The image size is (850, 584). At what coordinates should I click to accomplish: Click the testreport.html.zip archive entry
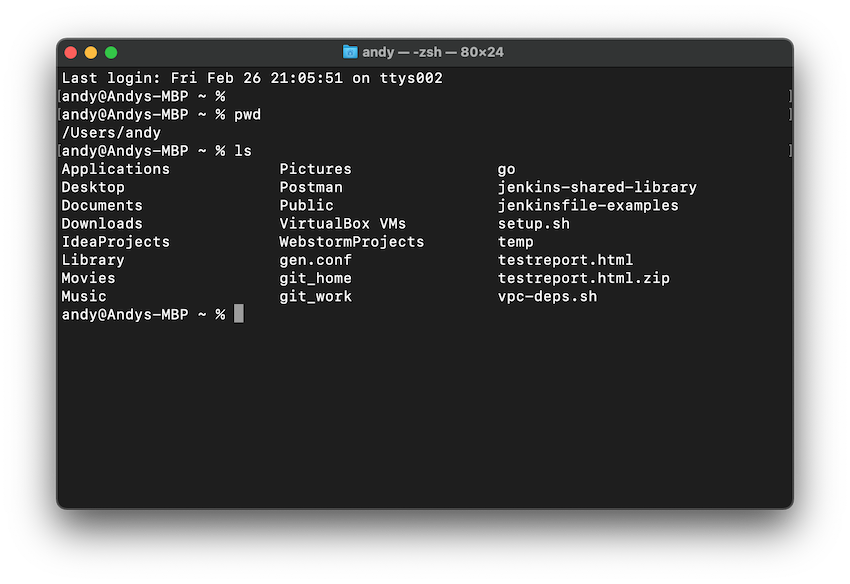pos(583,278)
